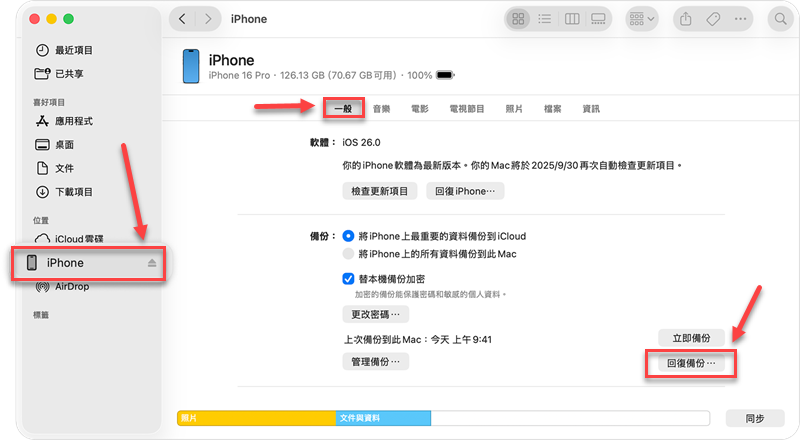Go back with the left chevron
The width and height of the screenshot is (800, 440).
coord(182,19)
